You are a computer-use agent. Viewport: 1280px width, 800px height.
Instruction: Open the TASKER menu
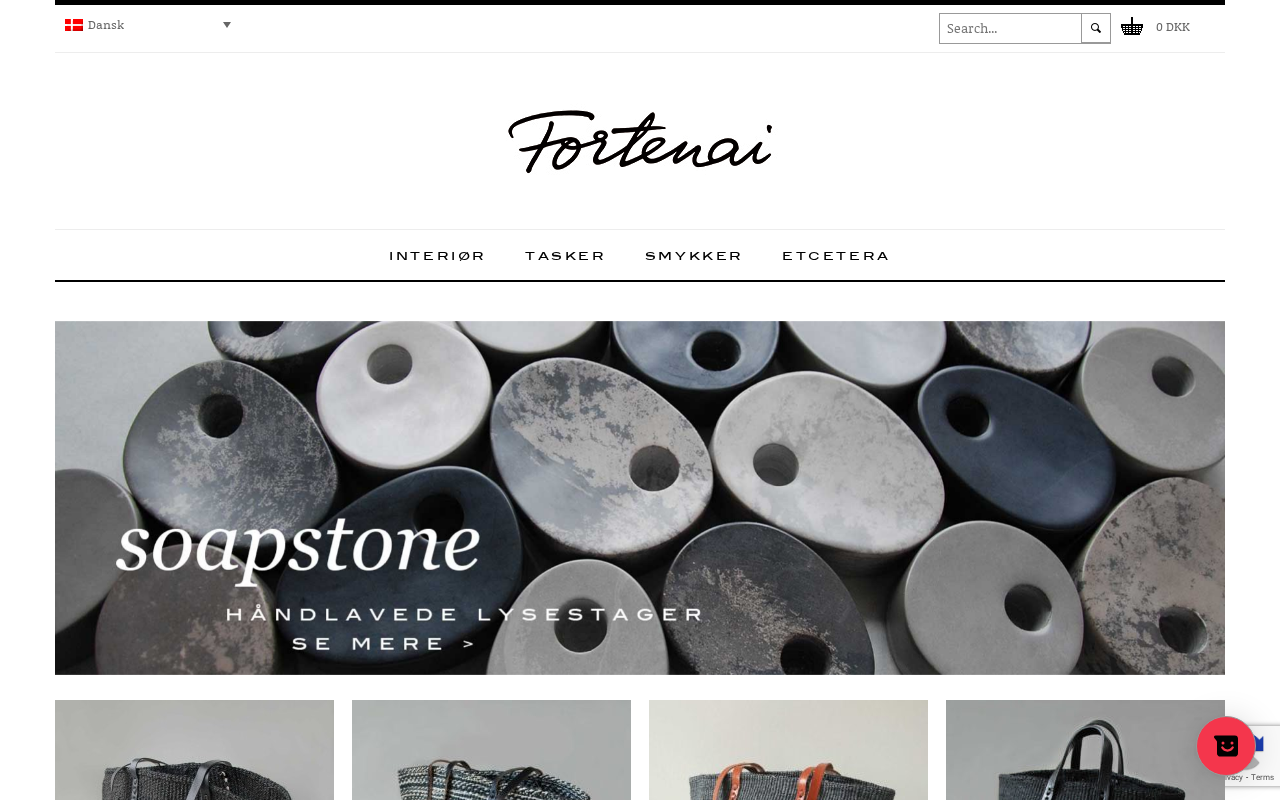(x=565, y=256)
